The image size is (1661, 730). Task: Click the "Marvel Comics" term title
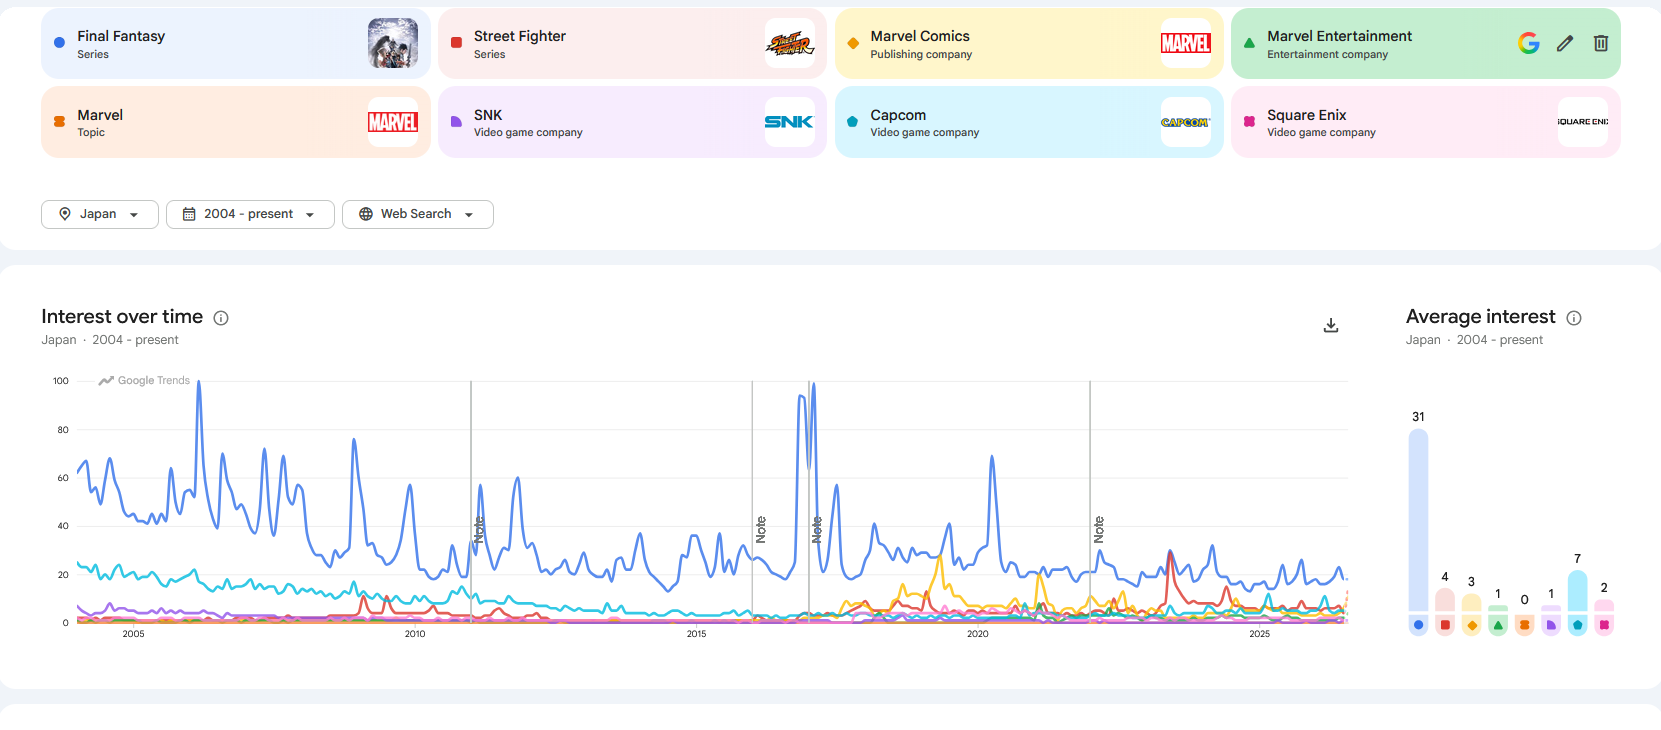(920, 36)
